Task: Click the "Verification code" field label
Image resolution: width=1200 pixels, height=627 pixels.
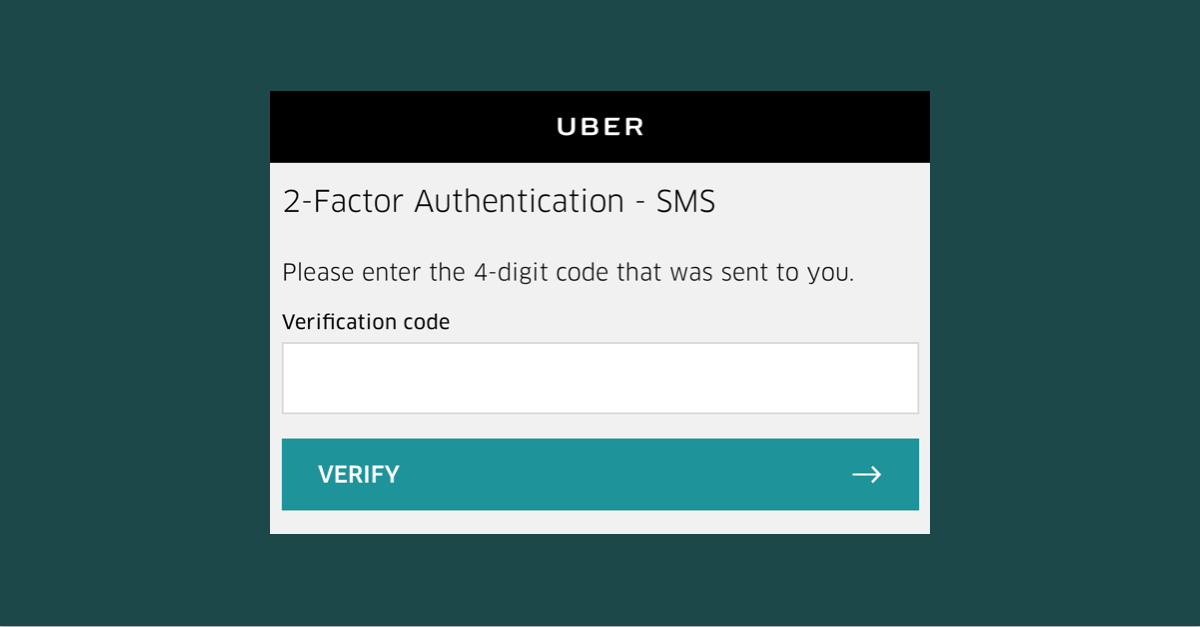Action: click(366, 322)
